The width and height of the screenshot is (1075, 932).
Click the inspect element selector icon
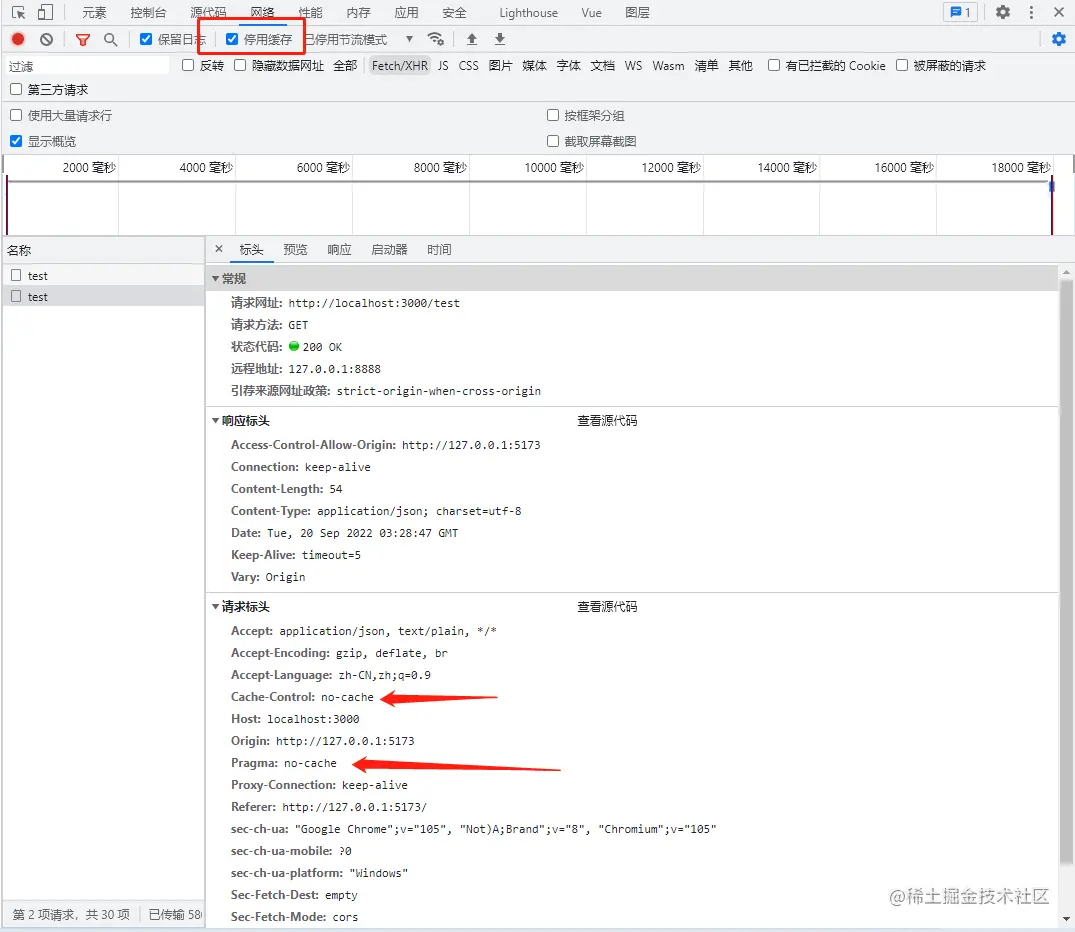click(x=19, y=12)
